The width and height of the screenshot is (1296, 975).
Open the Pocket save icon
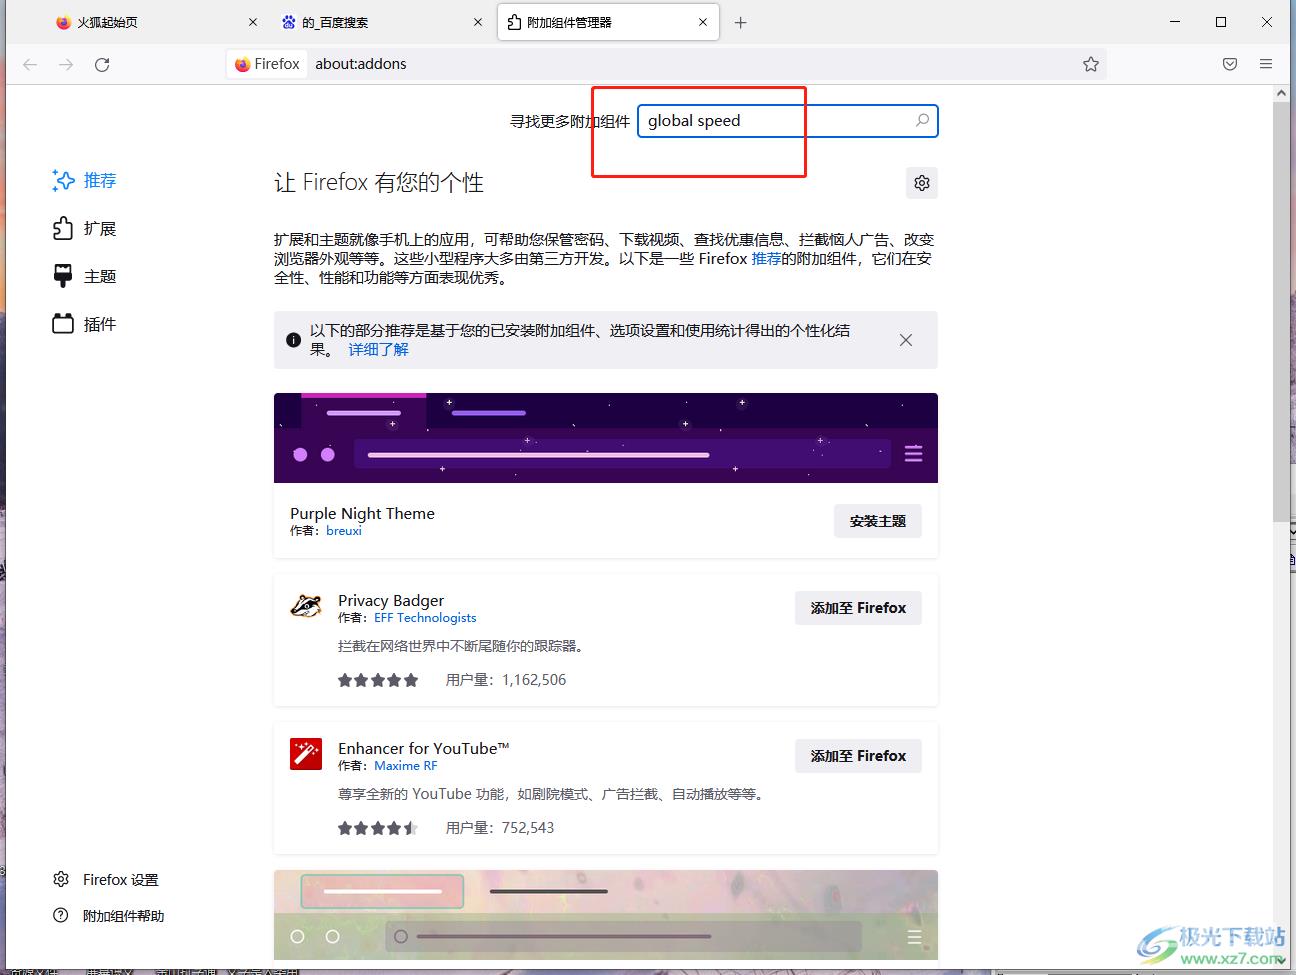point(1230,64)
